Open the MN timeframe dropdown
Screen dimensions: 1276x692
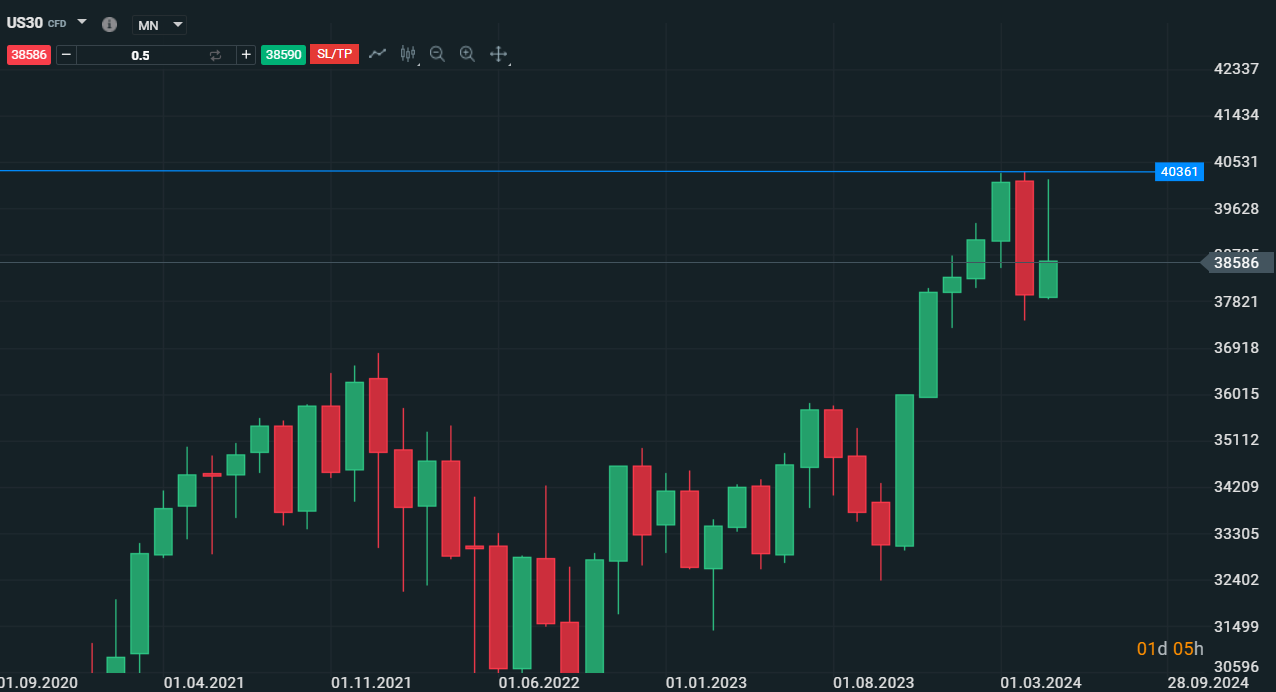[x=160, y=25]
